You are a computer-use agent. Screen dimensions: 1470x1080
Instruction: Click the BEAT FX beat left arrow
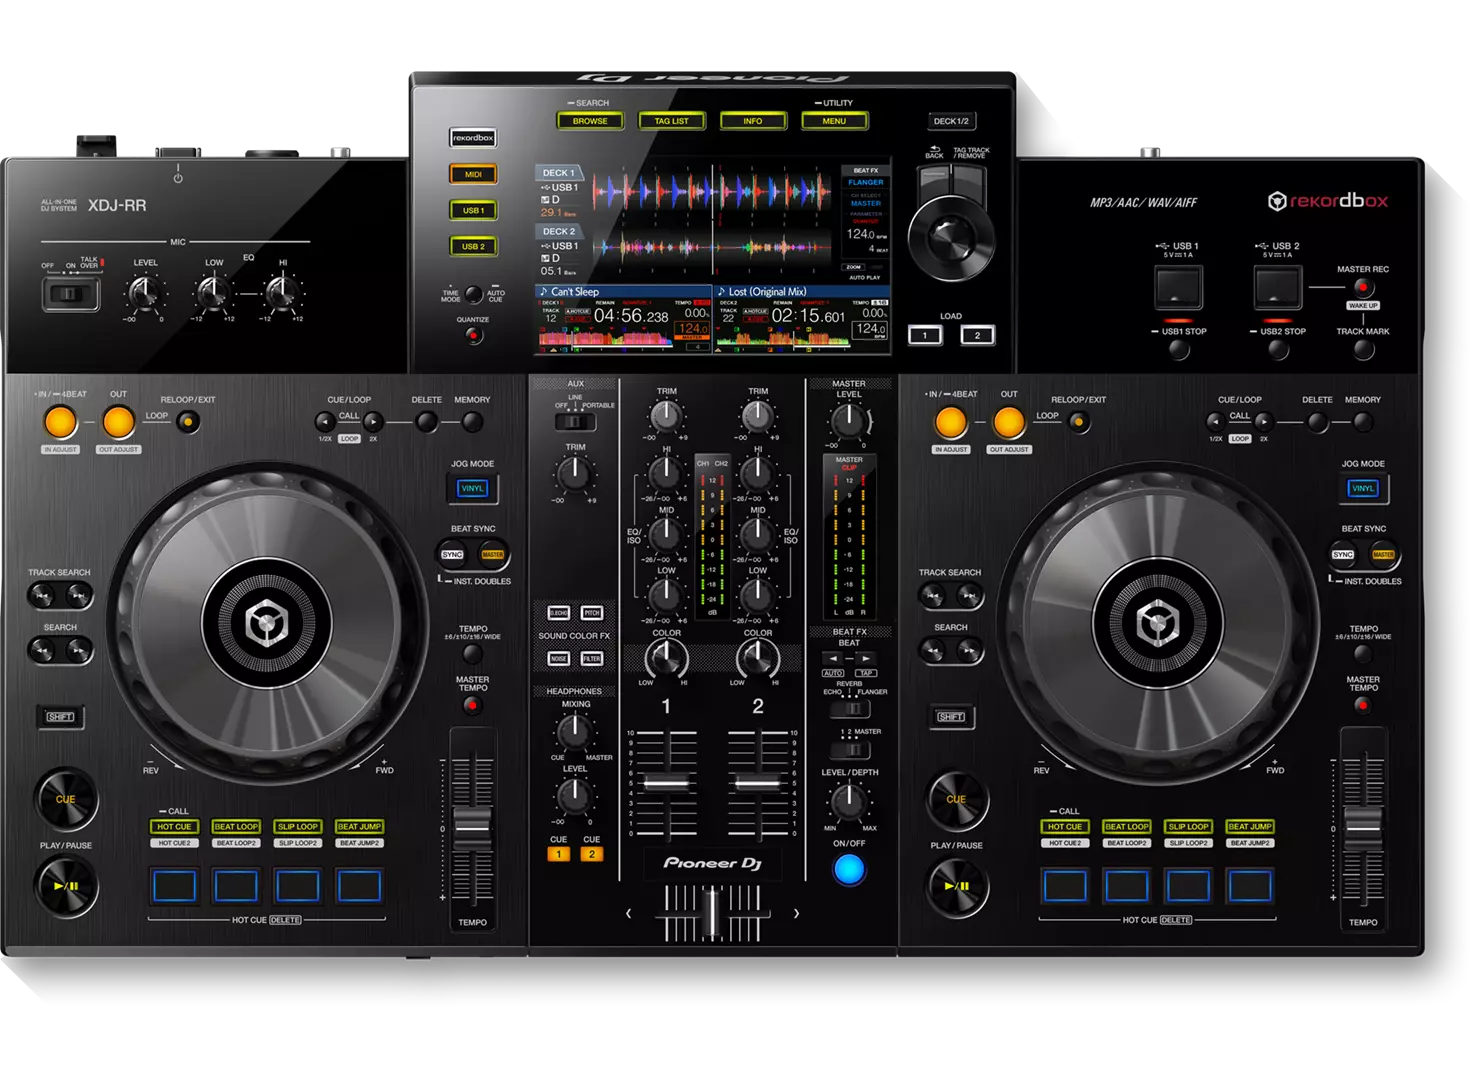833,659
